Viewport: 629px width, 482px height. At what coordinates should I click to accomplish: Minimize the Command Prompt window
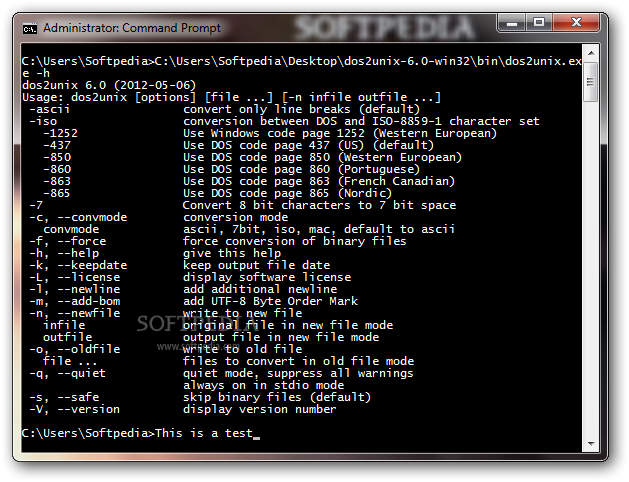pyautogui.click(x=511, y=23)
